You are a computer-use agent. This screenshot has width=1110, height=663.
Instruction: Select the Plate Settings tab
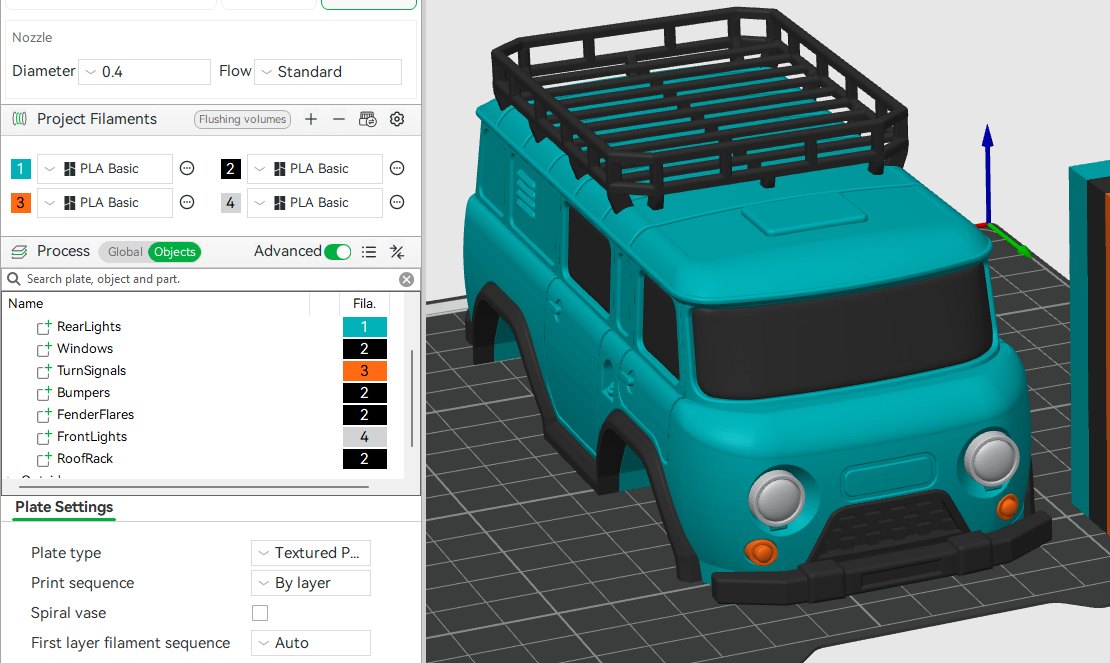tap(64, 507)
